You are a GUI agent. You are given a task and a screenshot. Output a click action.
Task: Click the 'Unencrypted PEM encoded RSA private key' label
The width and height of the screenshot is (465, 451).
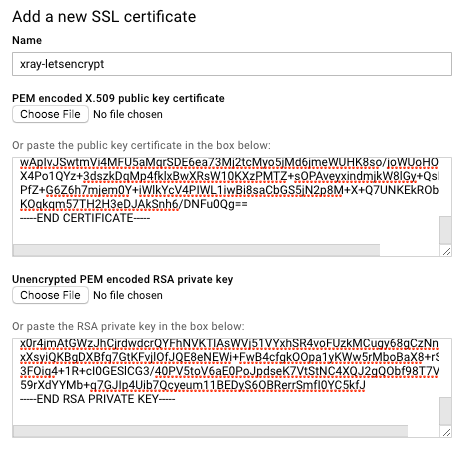coord(123,279)
